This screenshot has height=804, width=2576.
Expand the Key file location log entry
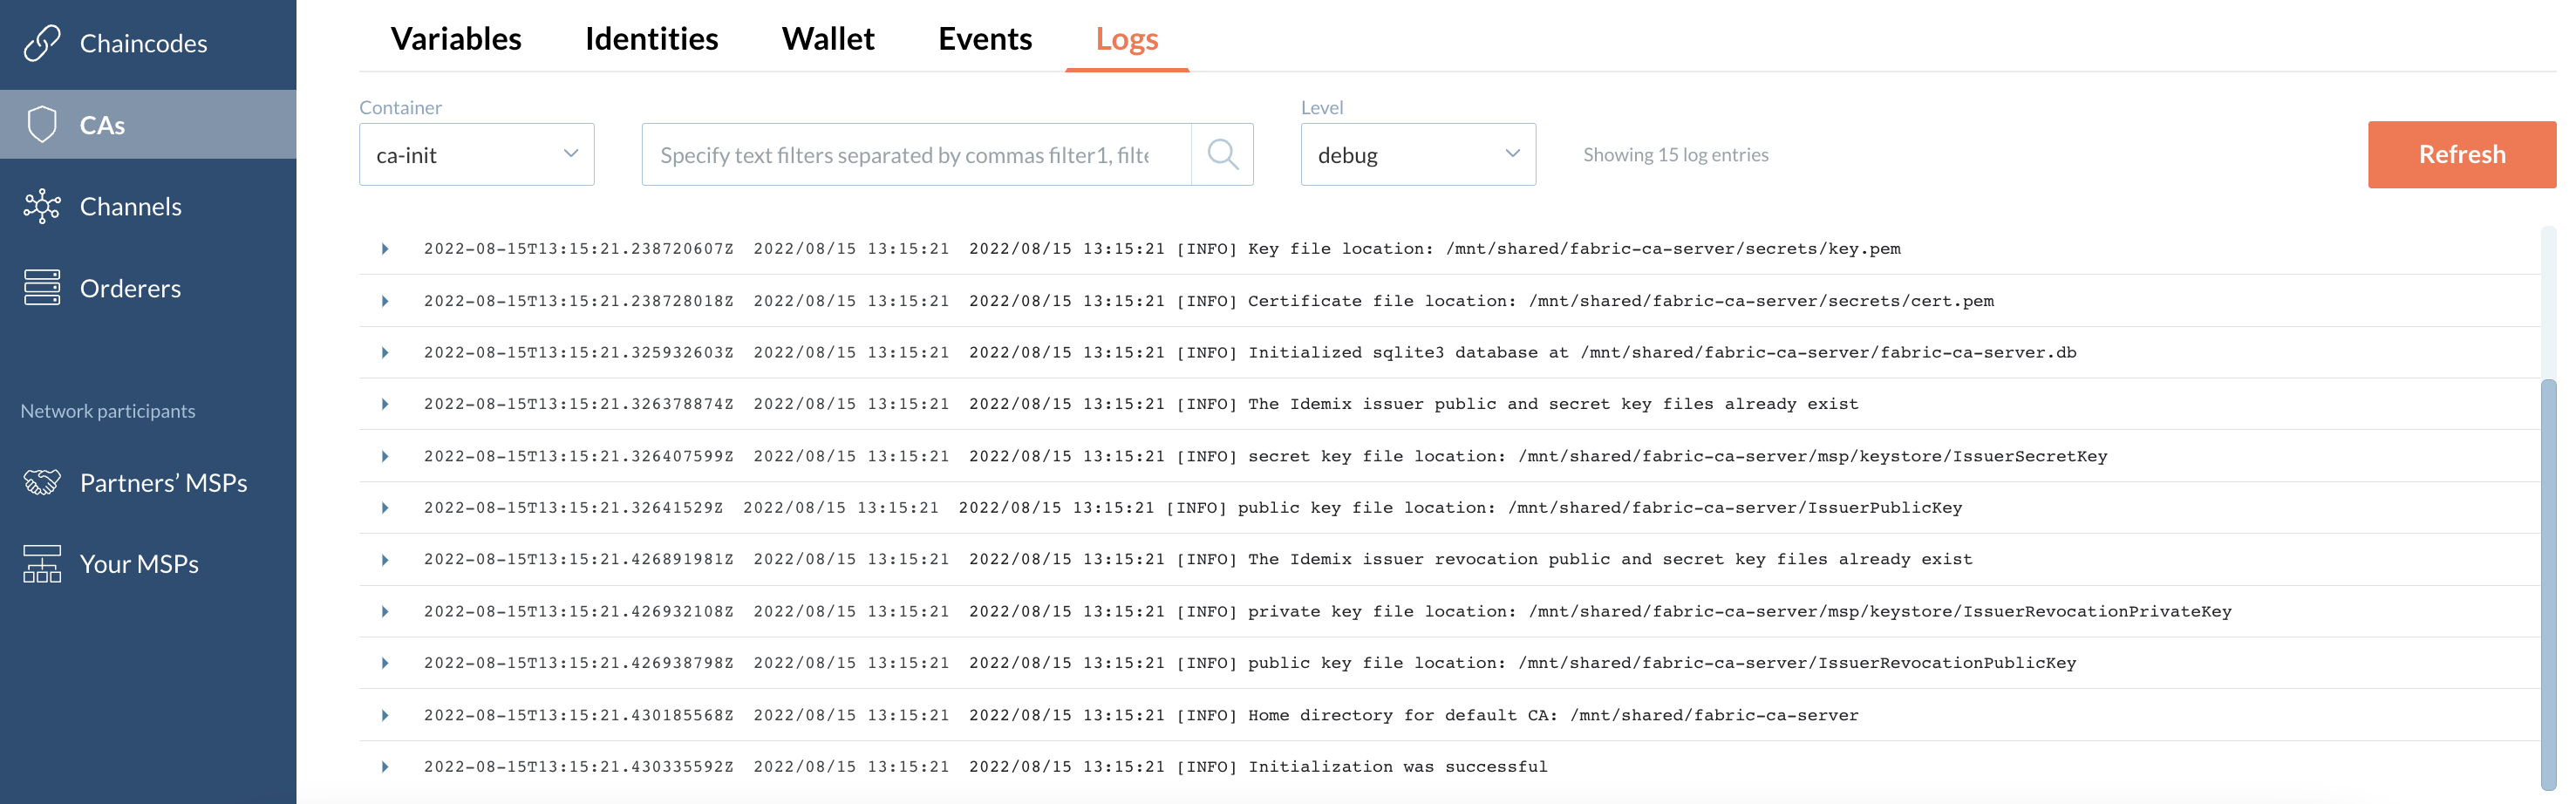click(385, 248)
